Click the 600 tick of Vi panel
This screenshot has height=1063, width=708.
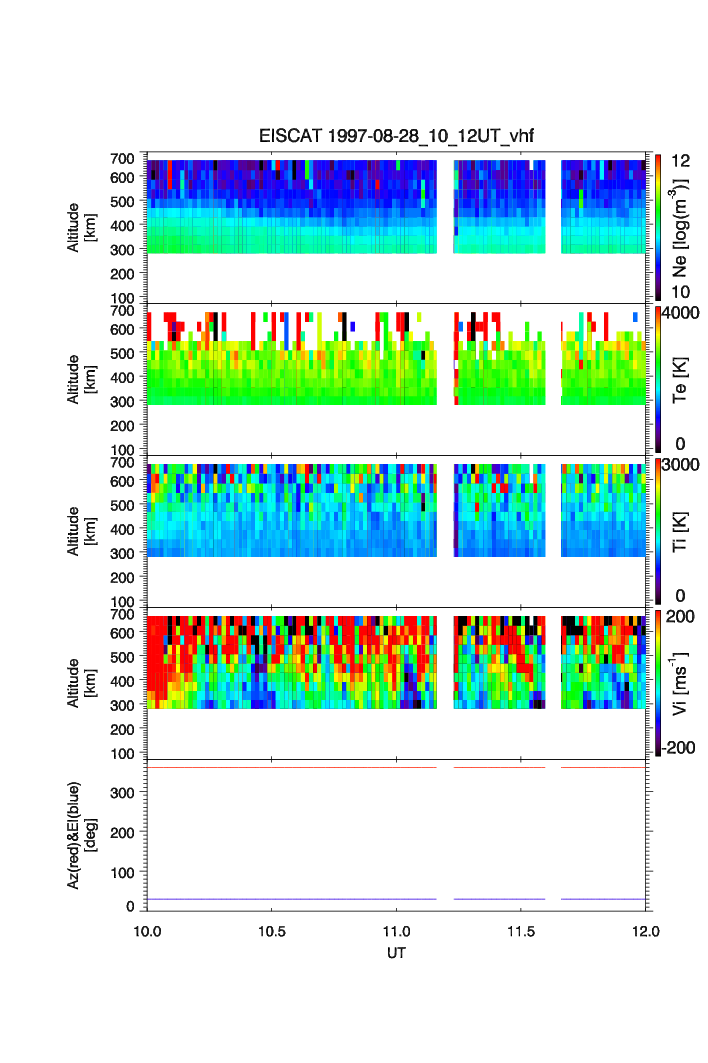(x=123, y=633)
